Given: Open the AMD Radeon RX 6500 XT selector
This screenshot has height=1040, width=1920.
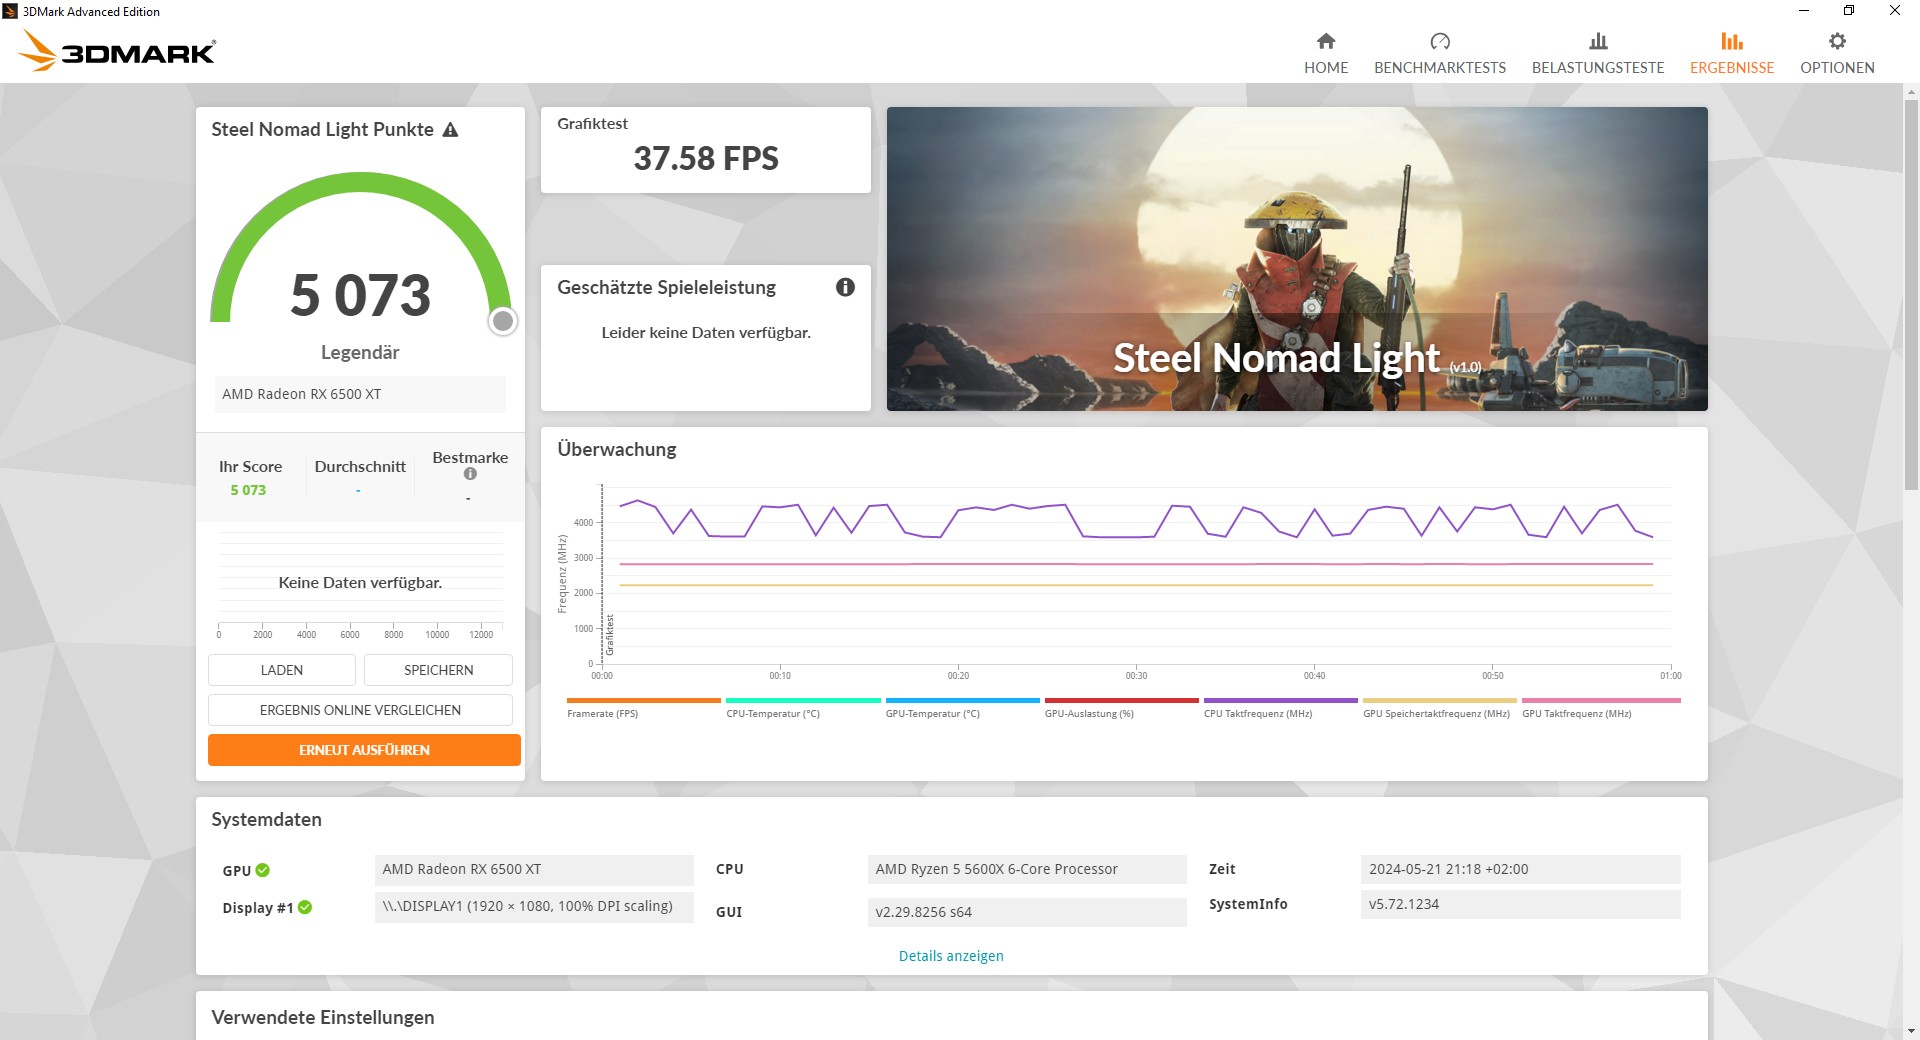Looking at the screenshot, I should (x=360, y=394).
